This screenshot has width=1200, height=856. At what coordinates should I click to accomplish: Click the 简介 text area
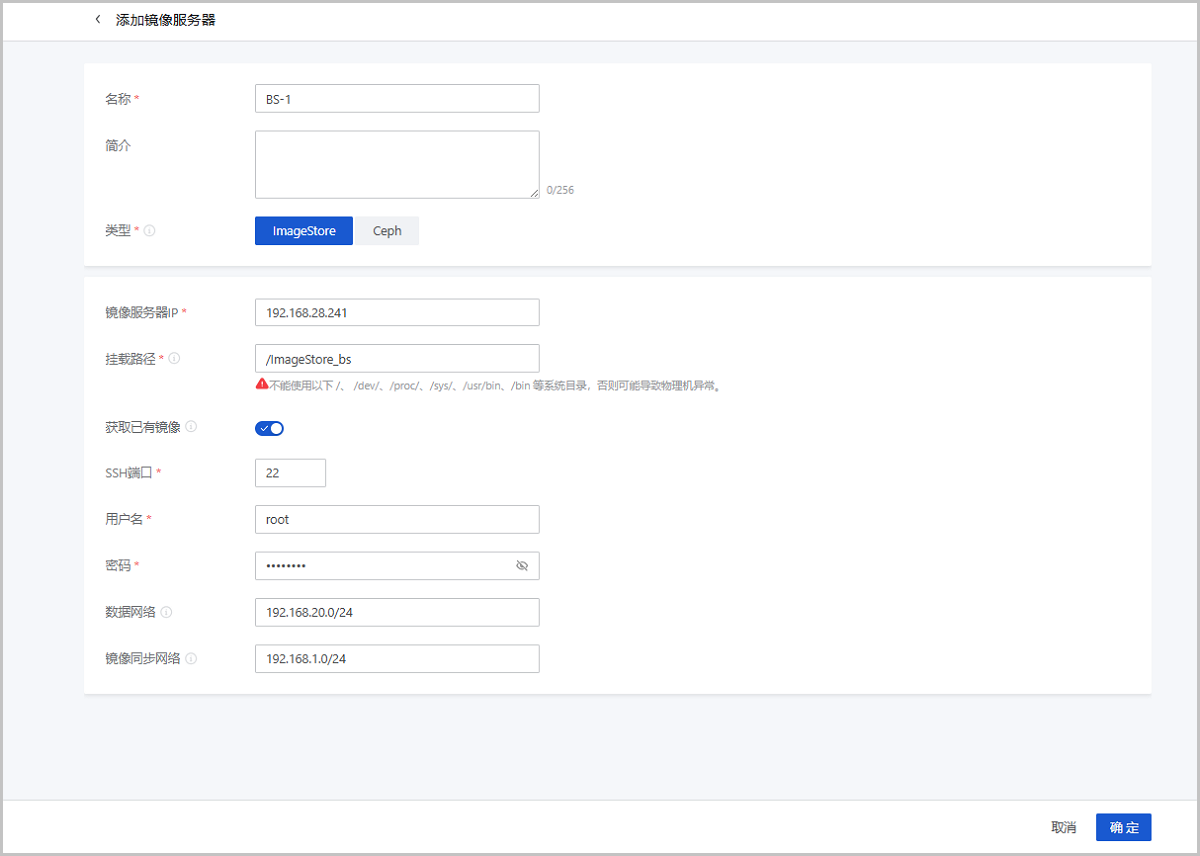(397, 164)
